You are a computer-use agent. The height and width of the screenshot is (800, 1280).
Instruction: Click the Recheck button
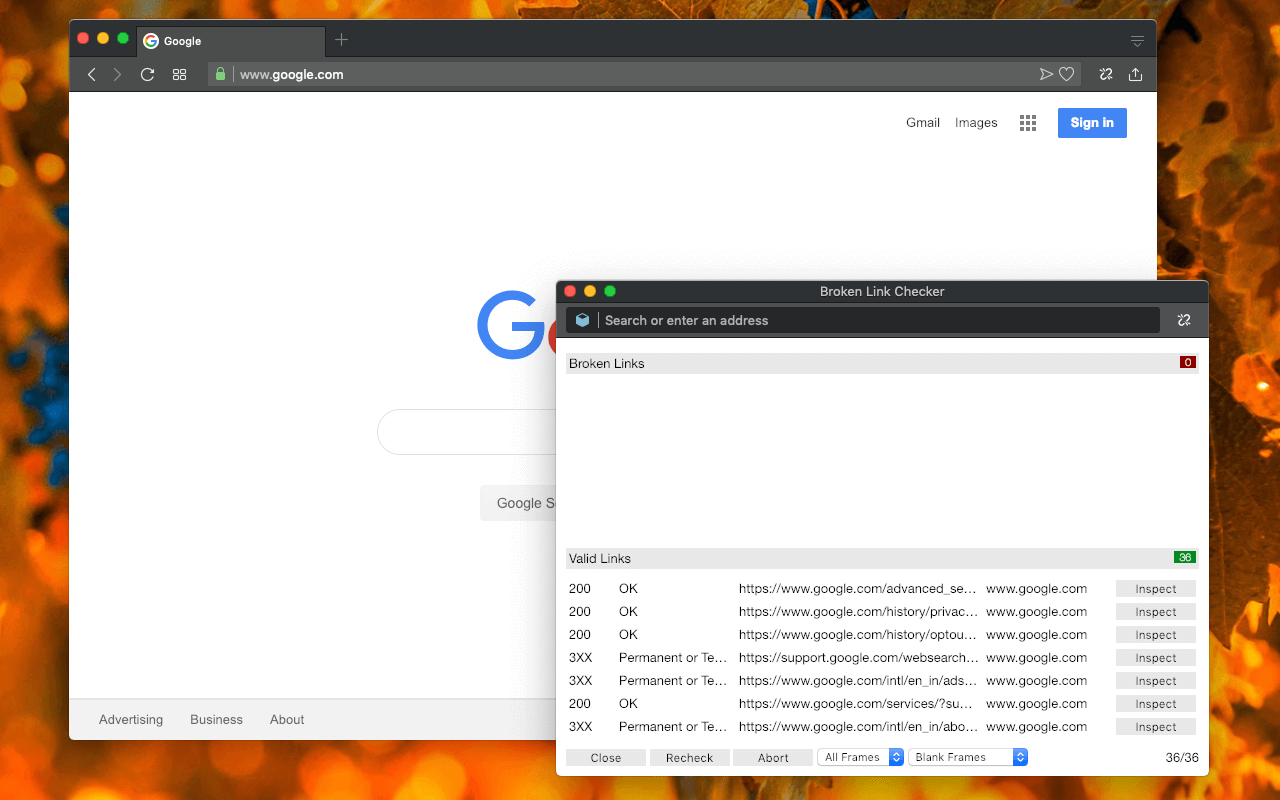[690, 758]
